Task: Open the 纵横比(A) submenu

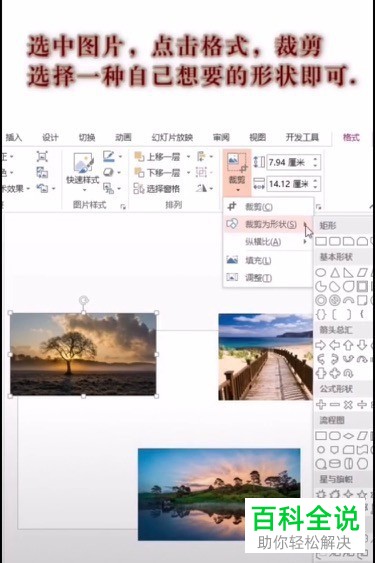Action: [x=268, y=242]
